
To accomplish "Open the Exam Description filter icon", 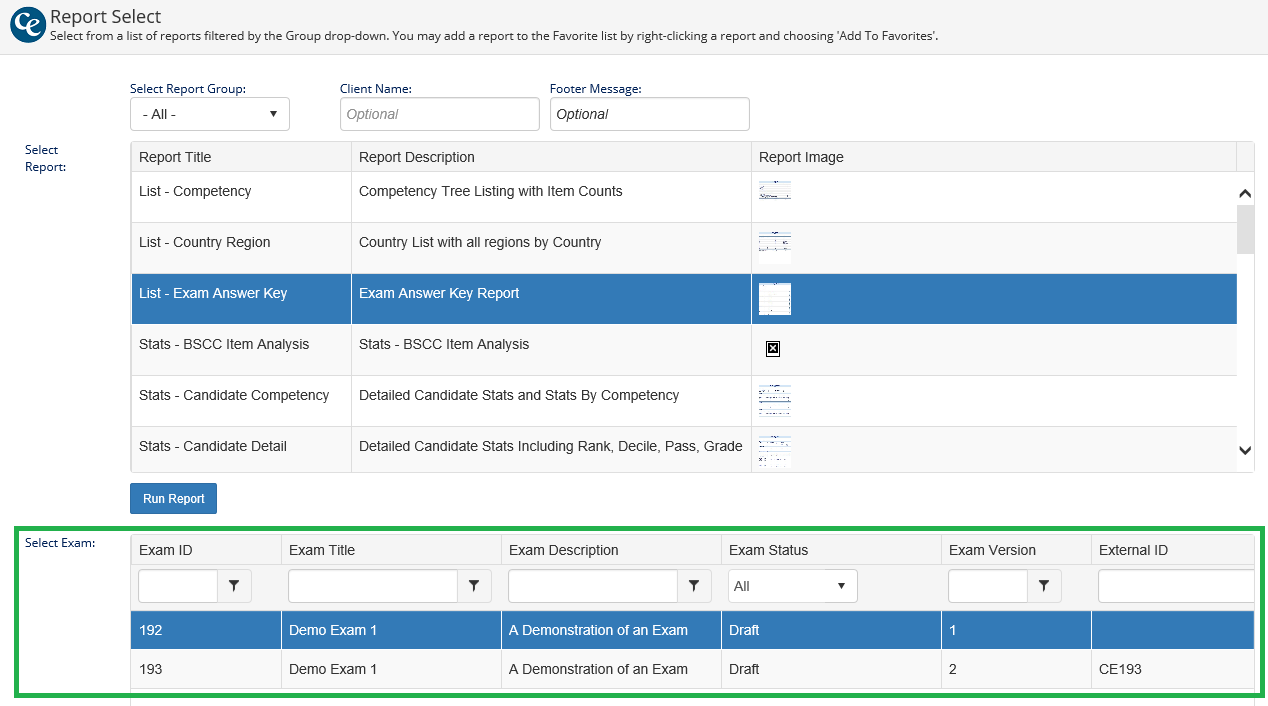I will coord(694,586).
